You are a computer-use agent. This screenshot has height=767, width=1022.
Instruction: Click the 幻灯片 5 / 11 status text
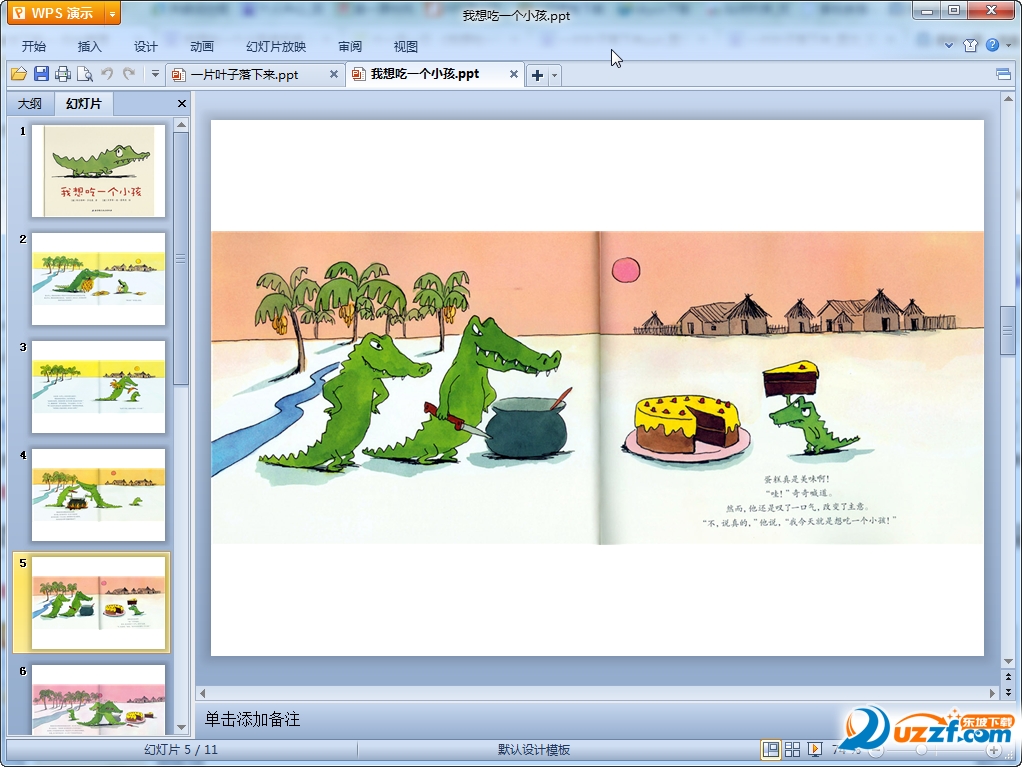tap(181, 749)
